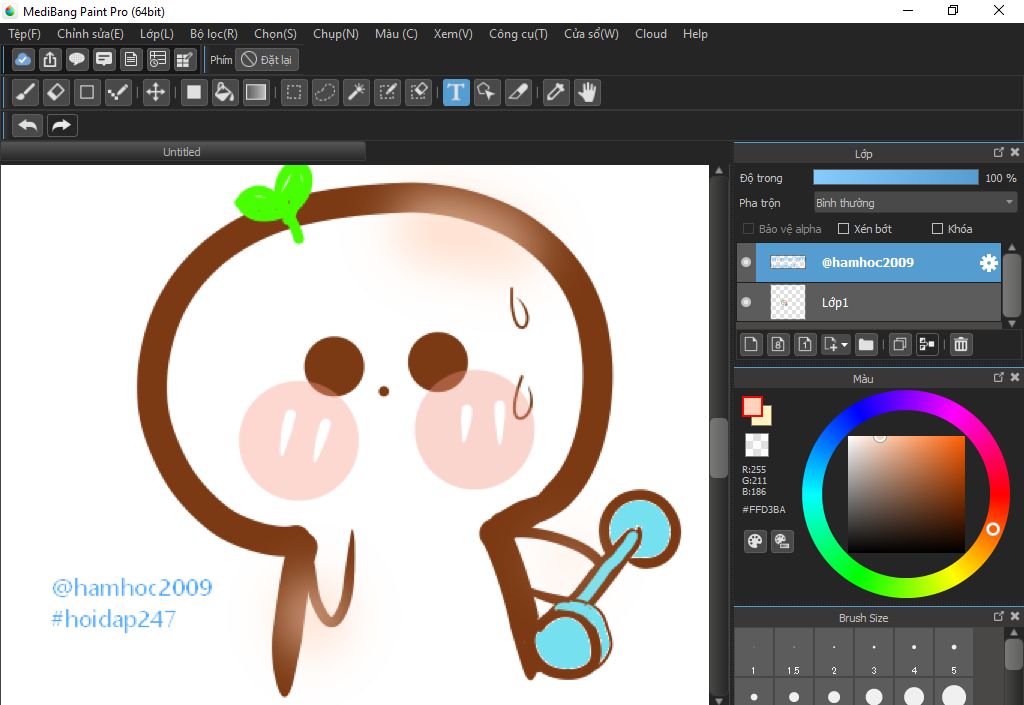Expand the add layer dropdown arrow

pos(845,345)
